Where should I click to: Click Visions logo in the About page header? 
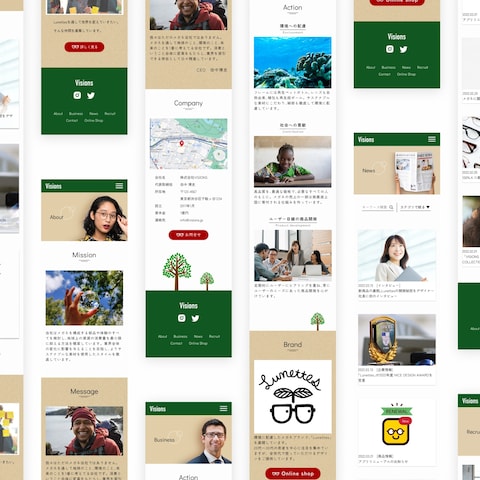53,186
